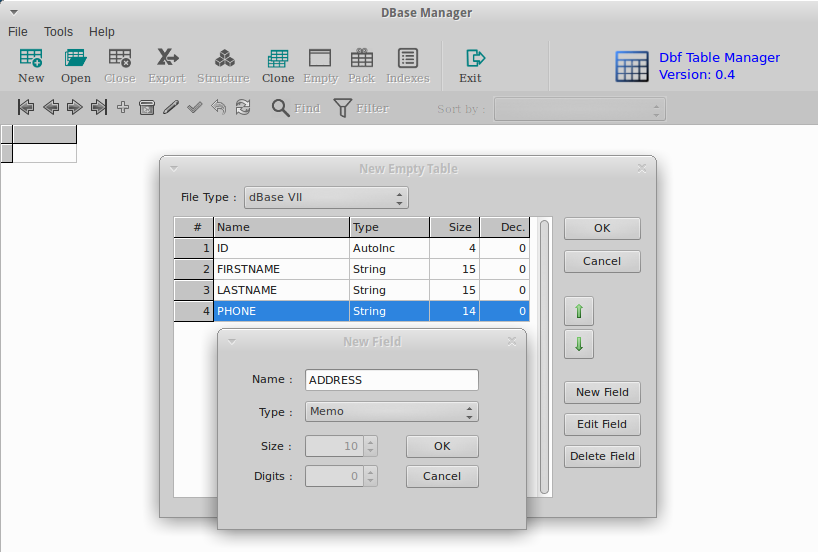
Task: Select the LASTNAME field row
Action: pyautogui.click(x=352, y=290)
